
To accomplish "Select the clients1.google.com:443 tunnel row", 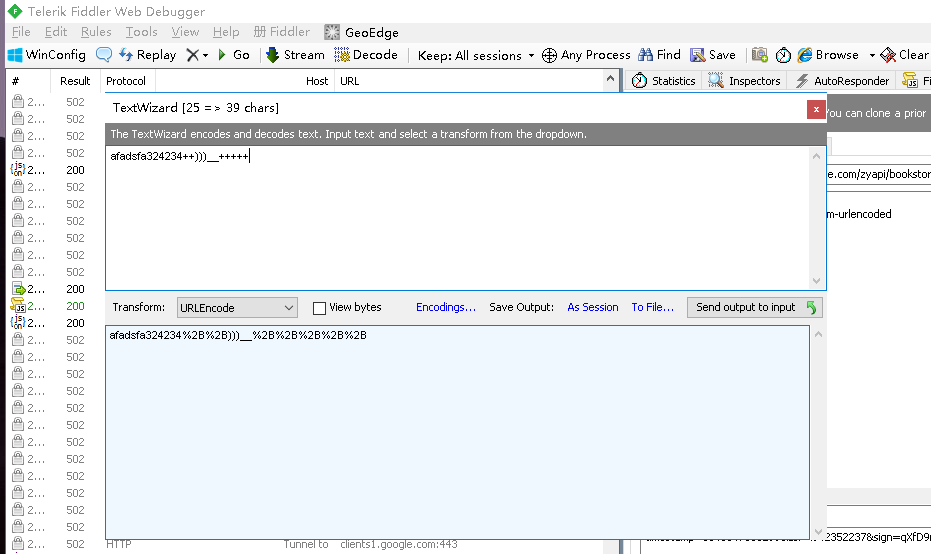I will point(313,544).
